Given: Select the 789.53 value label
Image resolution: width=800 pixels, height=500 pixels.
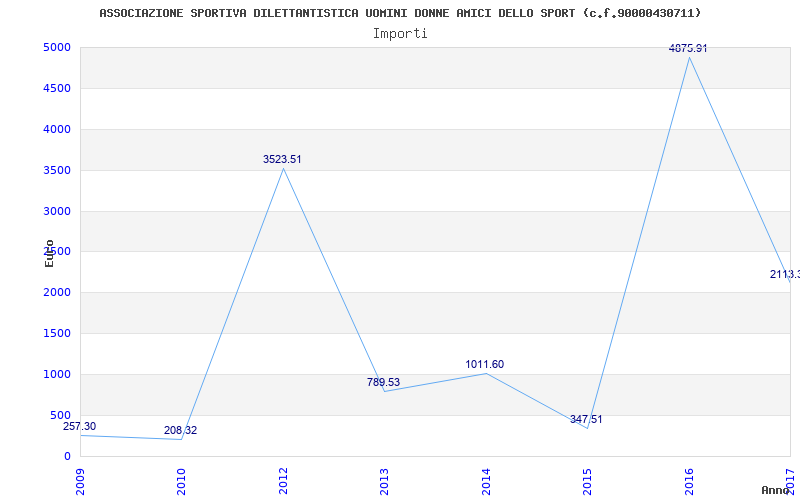Looking at the screenshot, I should point(383,382).
